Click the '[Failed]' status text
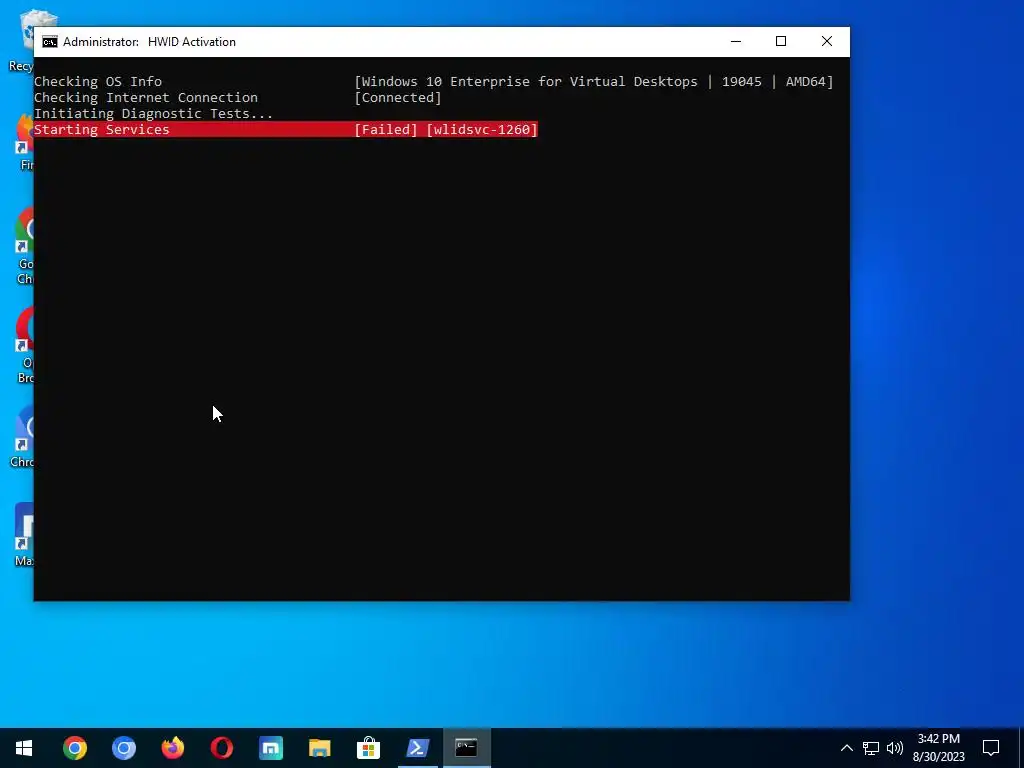Image resolution: width=1024 pixels, height=768 pixels. coord(385,129)
